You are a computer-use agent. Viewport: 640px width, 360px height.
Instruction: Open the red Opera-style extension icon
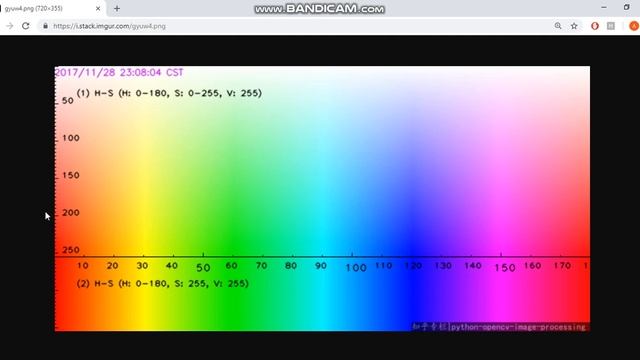coord(595,26)
